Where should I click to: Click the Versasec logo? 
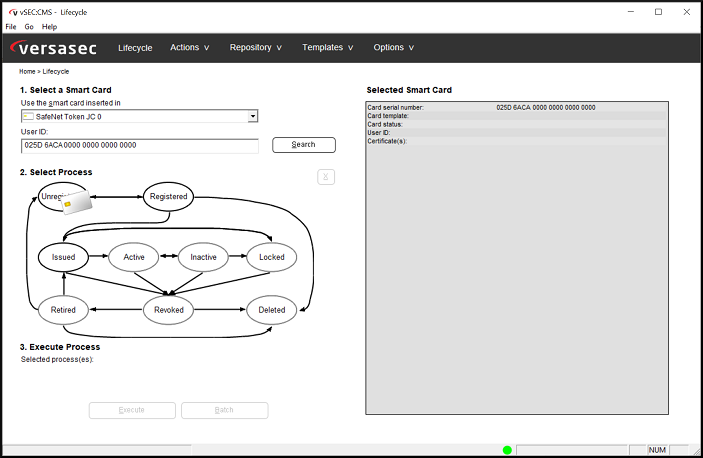[x=53, y=48]
